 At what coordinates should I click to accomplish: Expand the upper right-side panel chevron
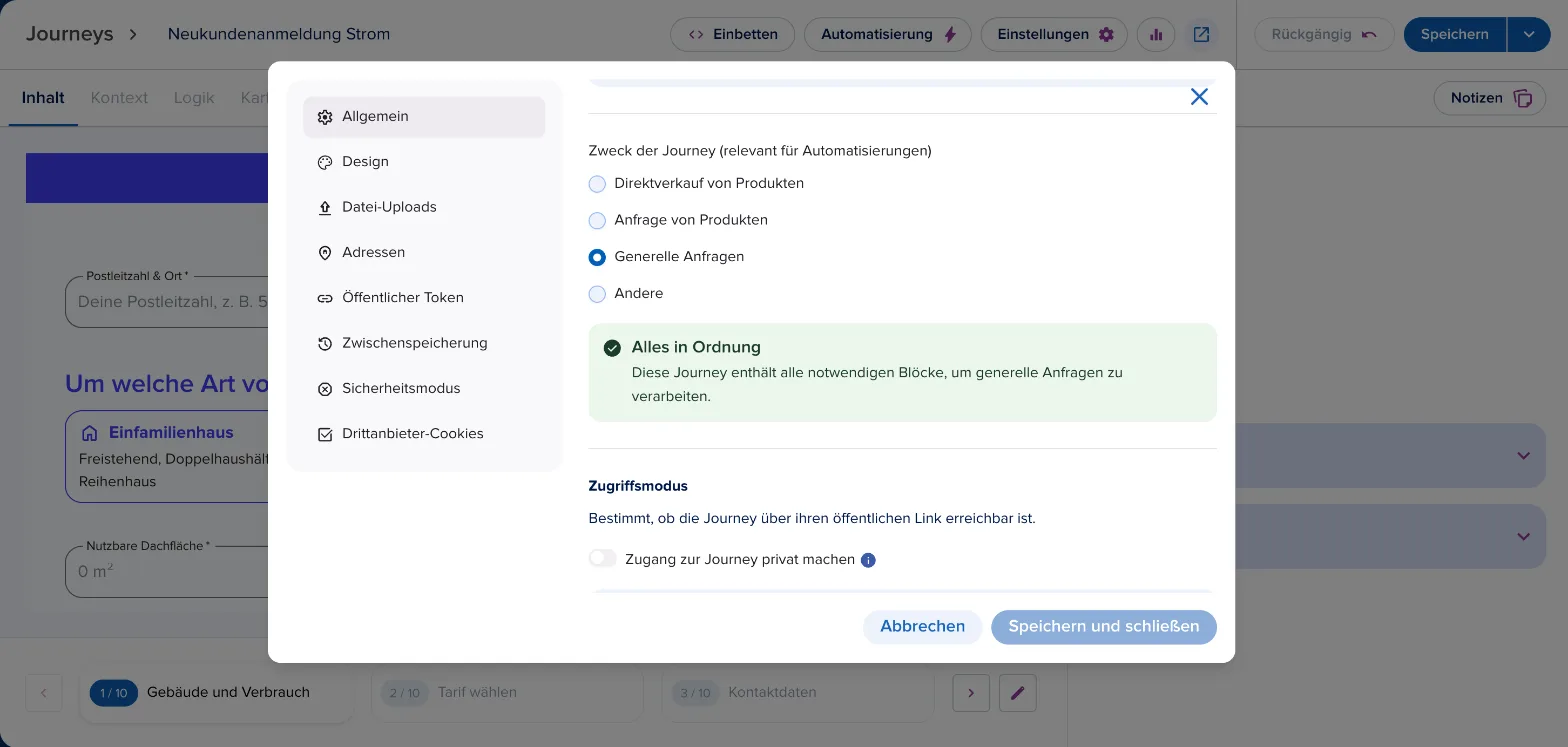(x=1523, y=456)
